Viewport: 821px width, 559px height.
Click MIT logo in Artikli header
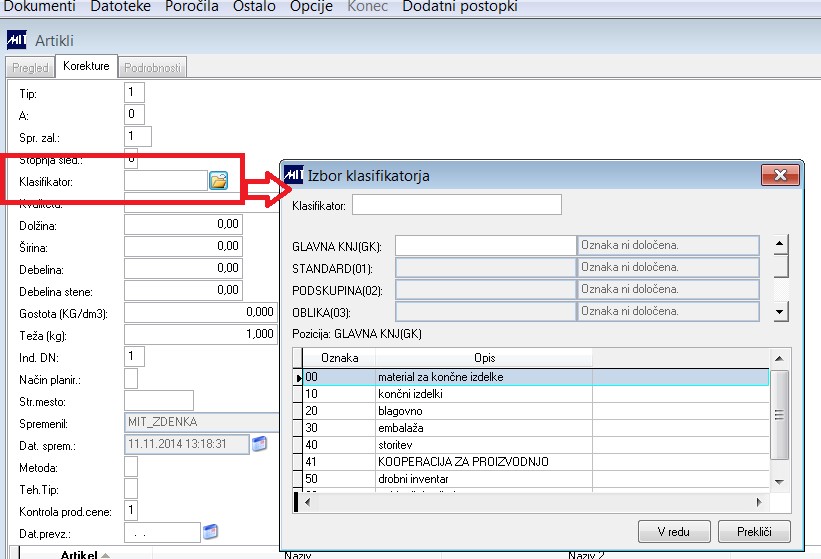[x=16, y=40]
